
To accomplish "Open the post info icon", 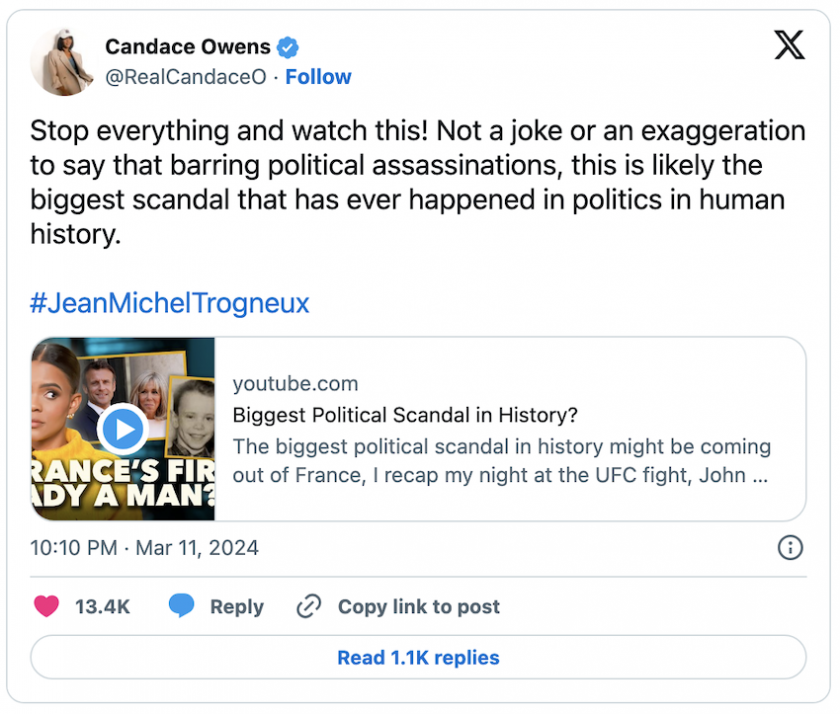I will click(x=790, y=547).
